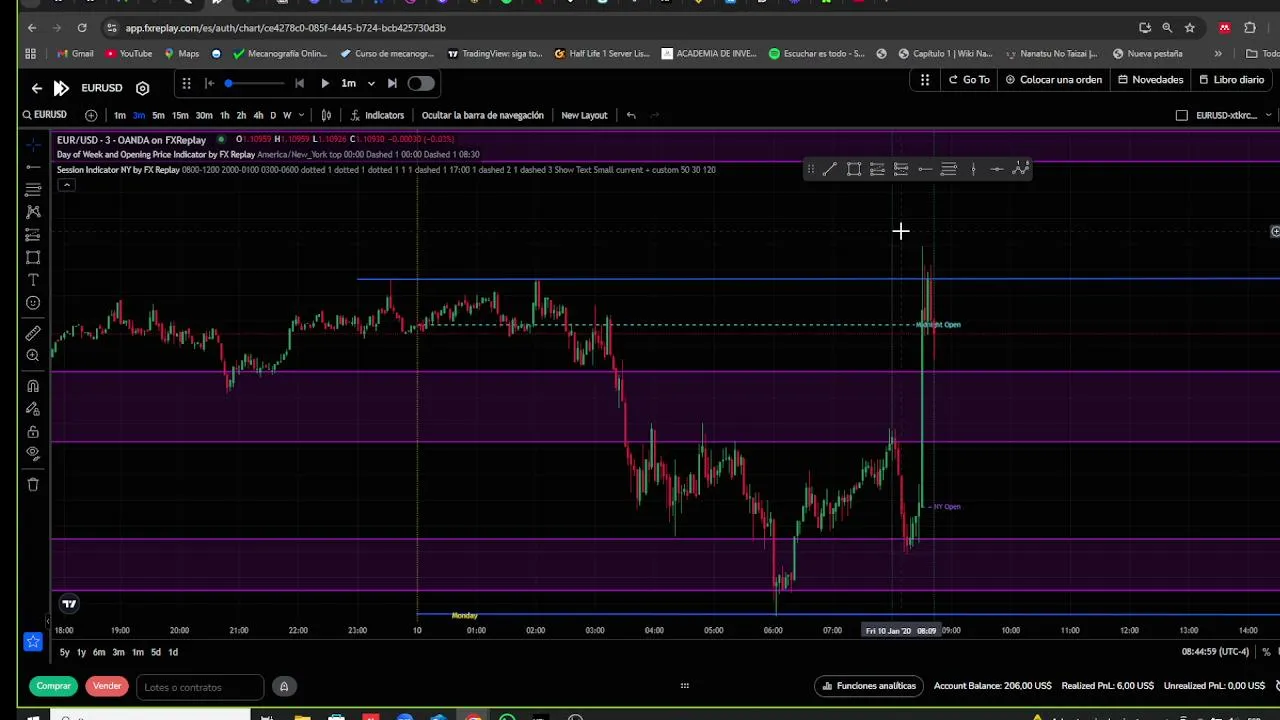Image resolution: width=1280 pixels, height=720 pixels.
Task: Switch to the 4h timeframe
Action: click(x=258, y=115)
